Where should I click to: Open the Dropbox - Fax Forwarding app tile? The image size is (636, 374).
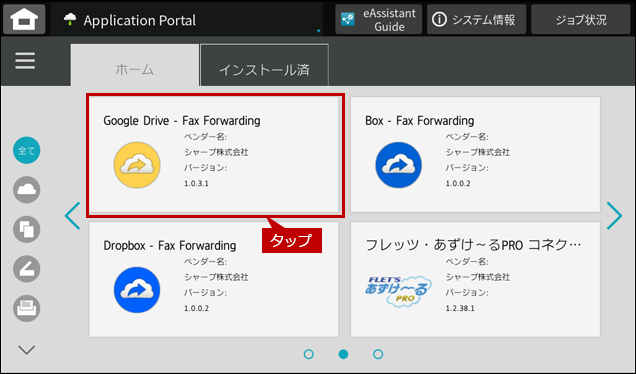click(x=214, y=279)
